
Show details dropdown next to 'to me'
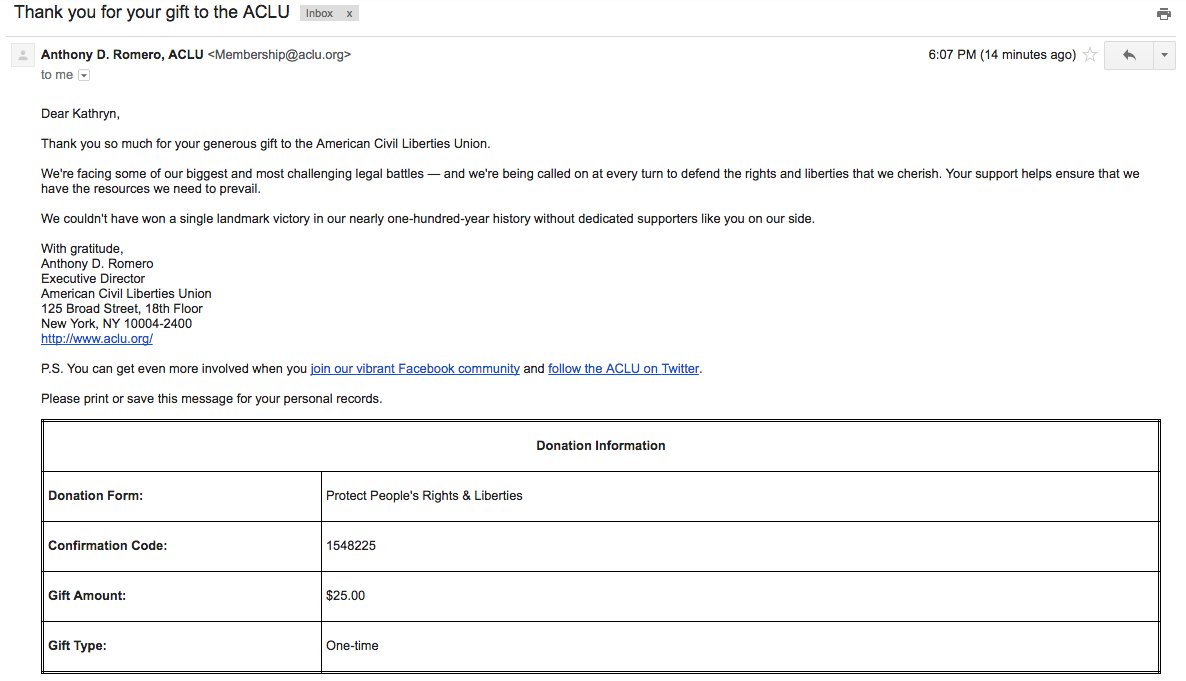tap(84, 75)
